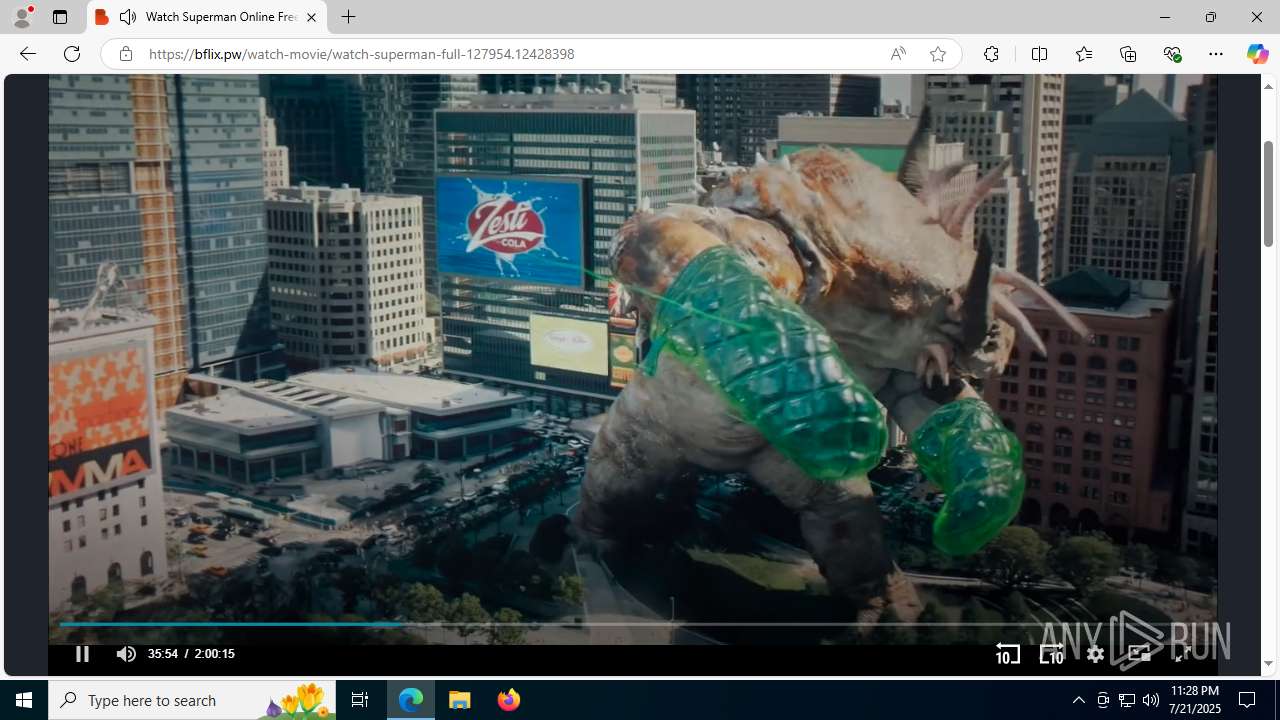Open the system volume control

pyautogui.click(x=1151, y=700)
